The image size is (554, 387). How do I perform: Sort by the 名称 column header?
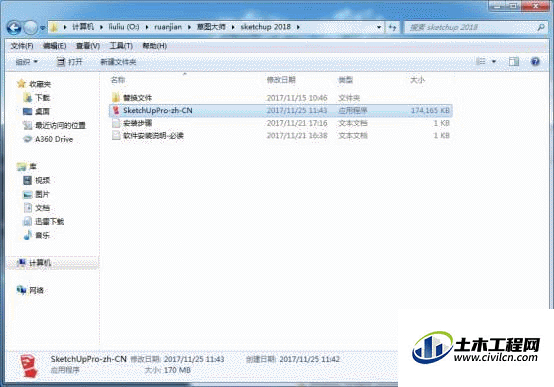tap(118, 80)
